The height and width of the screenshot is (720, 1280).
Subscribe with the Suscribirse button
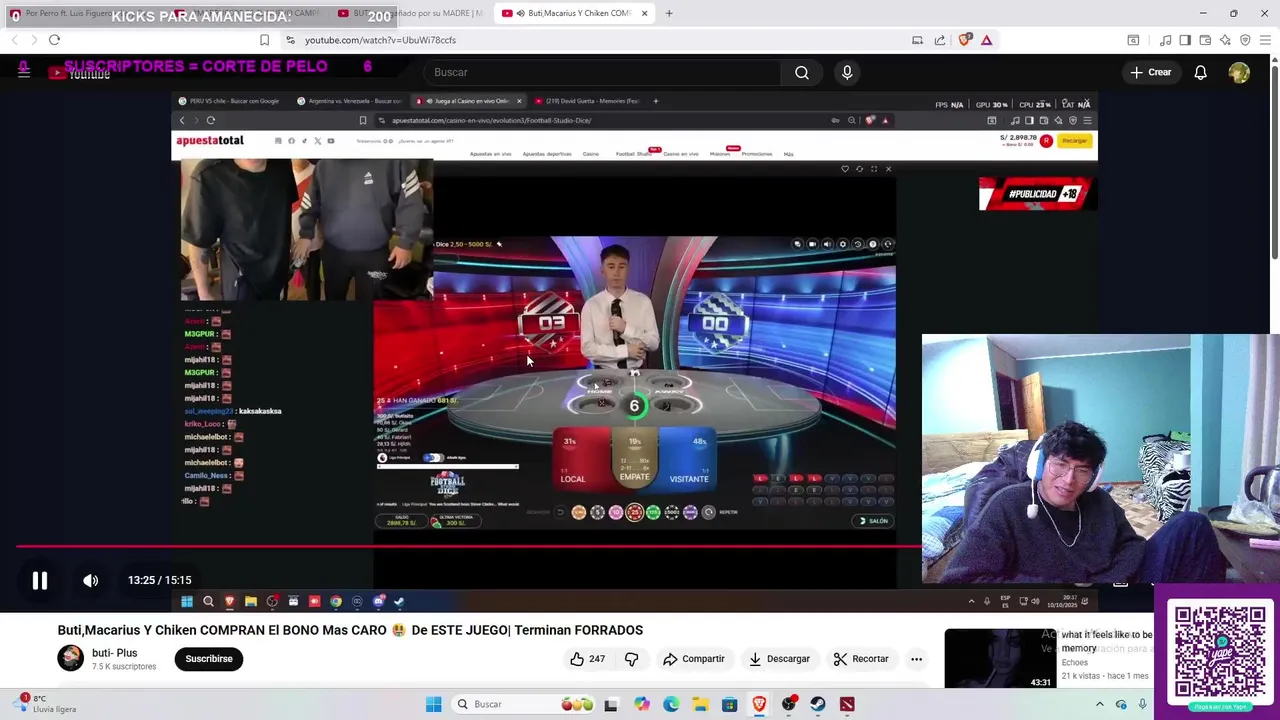pyautogui.click(x=209, y=659)
